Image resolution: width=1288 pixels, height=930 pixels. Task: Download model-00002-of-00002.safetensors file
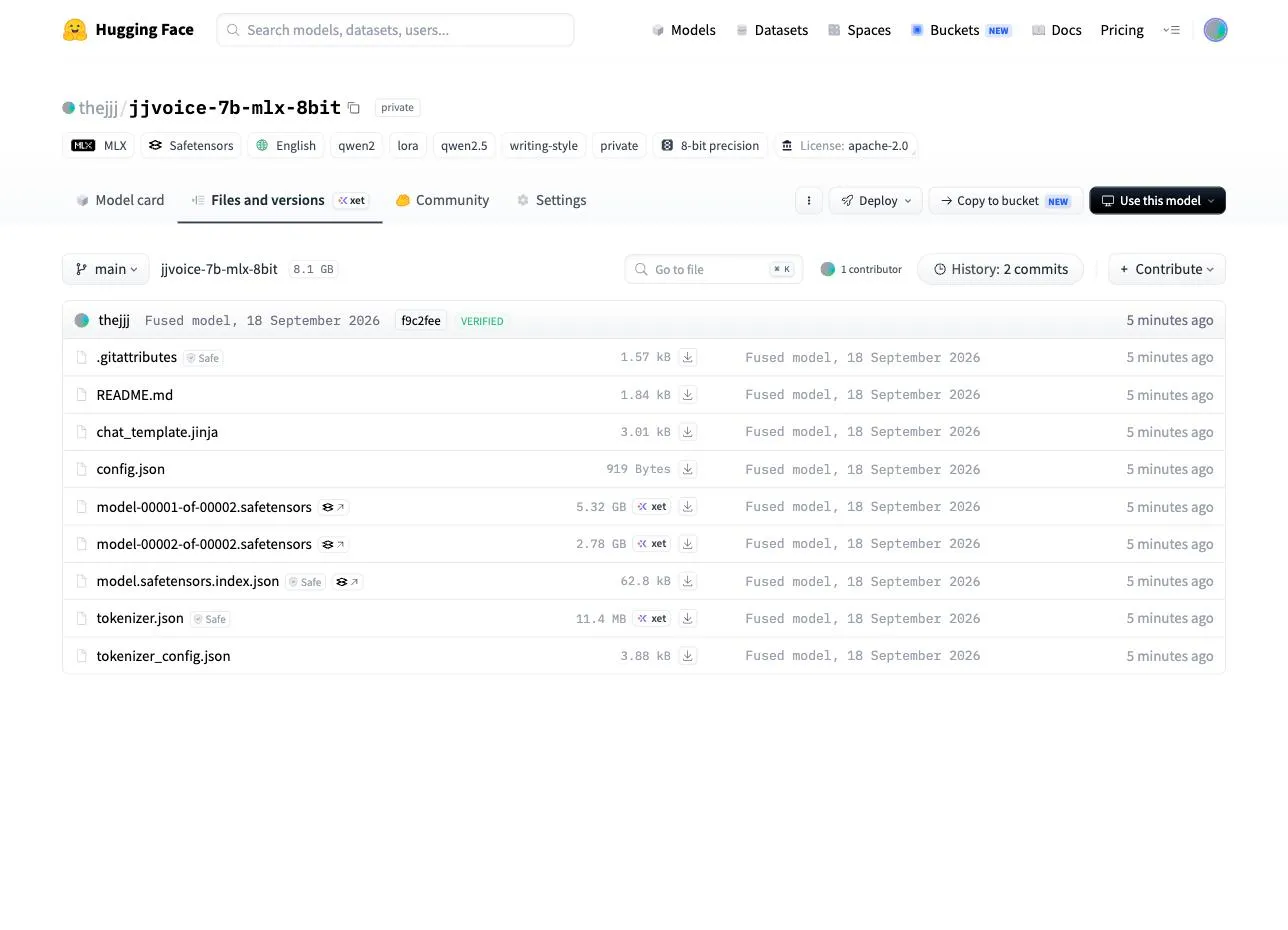[x=688, y=544]
